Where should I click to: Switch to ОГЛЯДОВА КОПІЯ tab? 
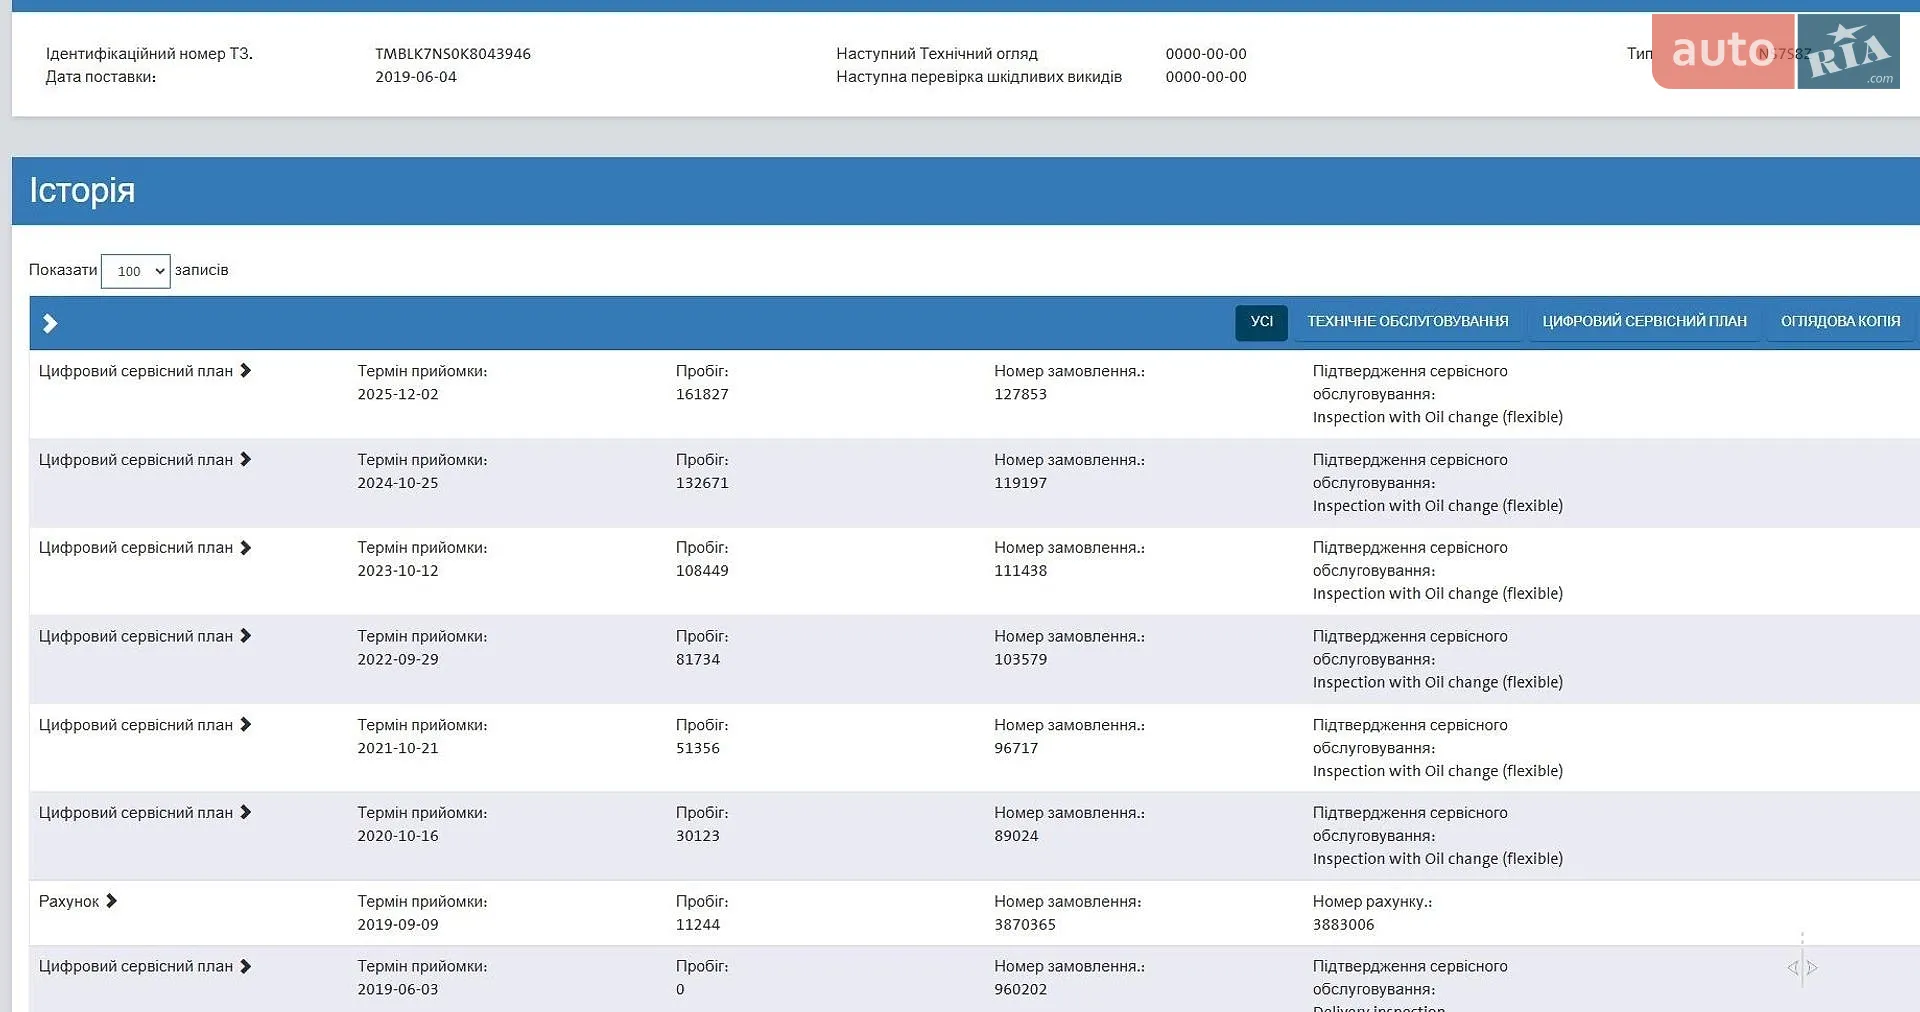(1840, 322)
